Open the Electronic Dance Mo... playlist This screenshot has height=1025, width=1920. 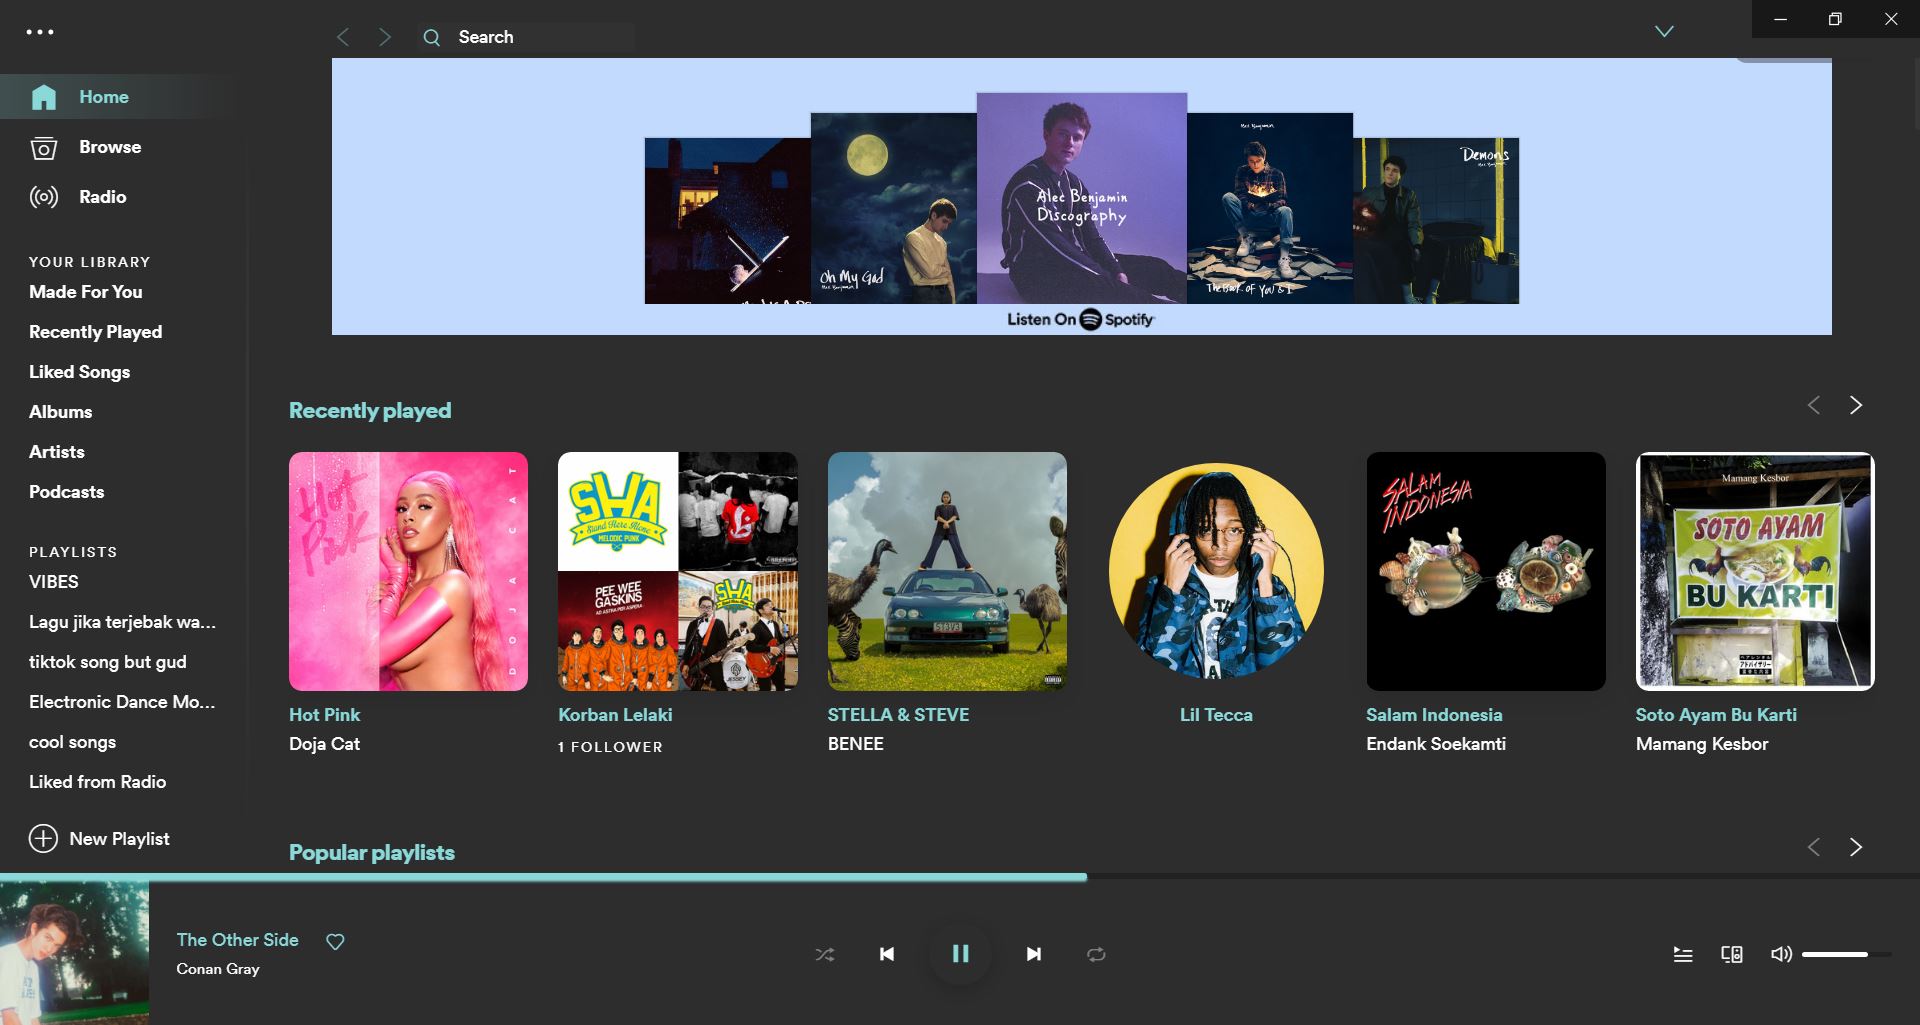coord(122,702)
